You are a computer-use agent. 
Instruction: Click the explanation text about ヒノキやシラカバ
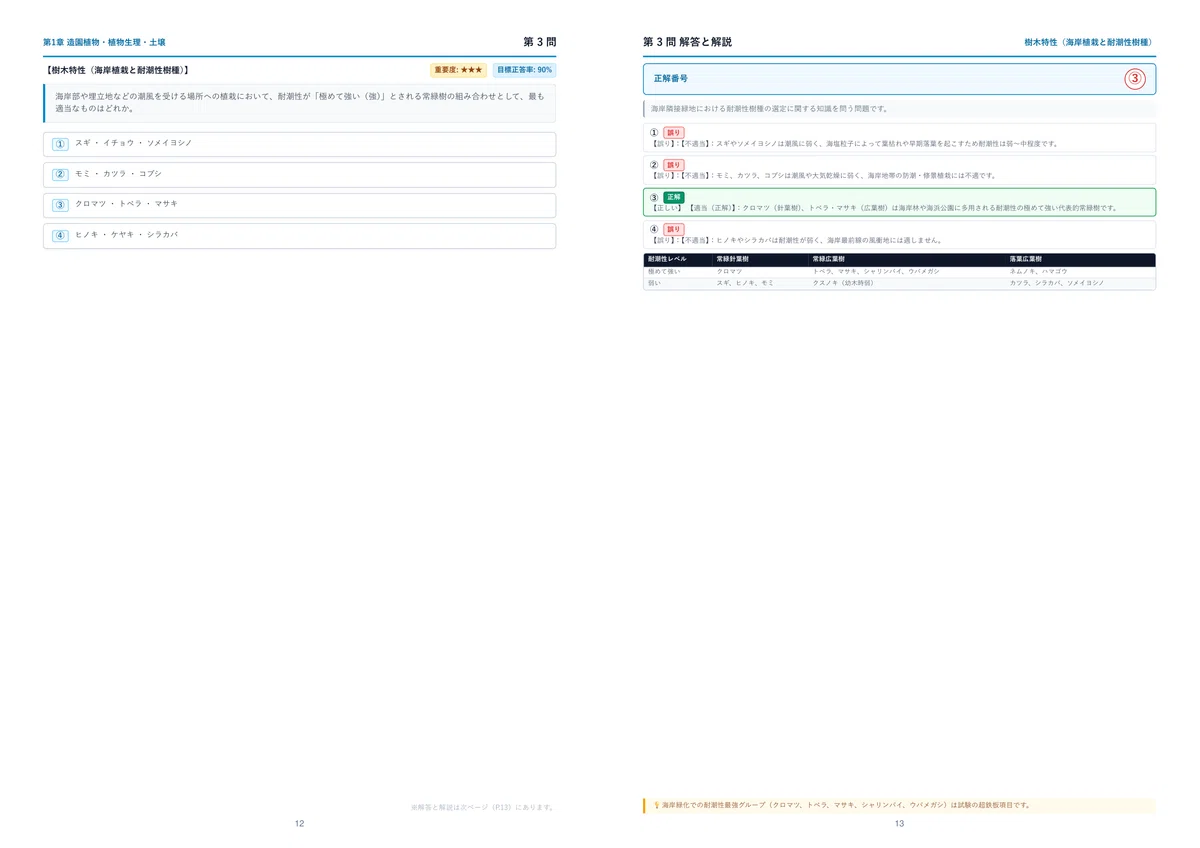(795, 240)
